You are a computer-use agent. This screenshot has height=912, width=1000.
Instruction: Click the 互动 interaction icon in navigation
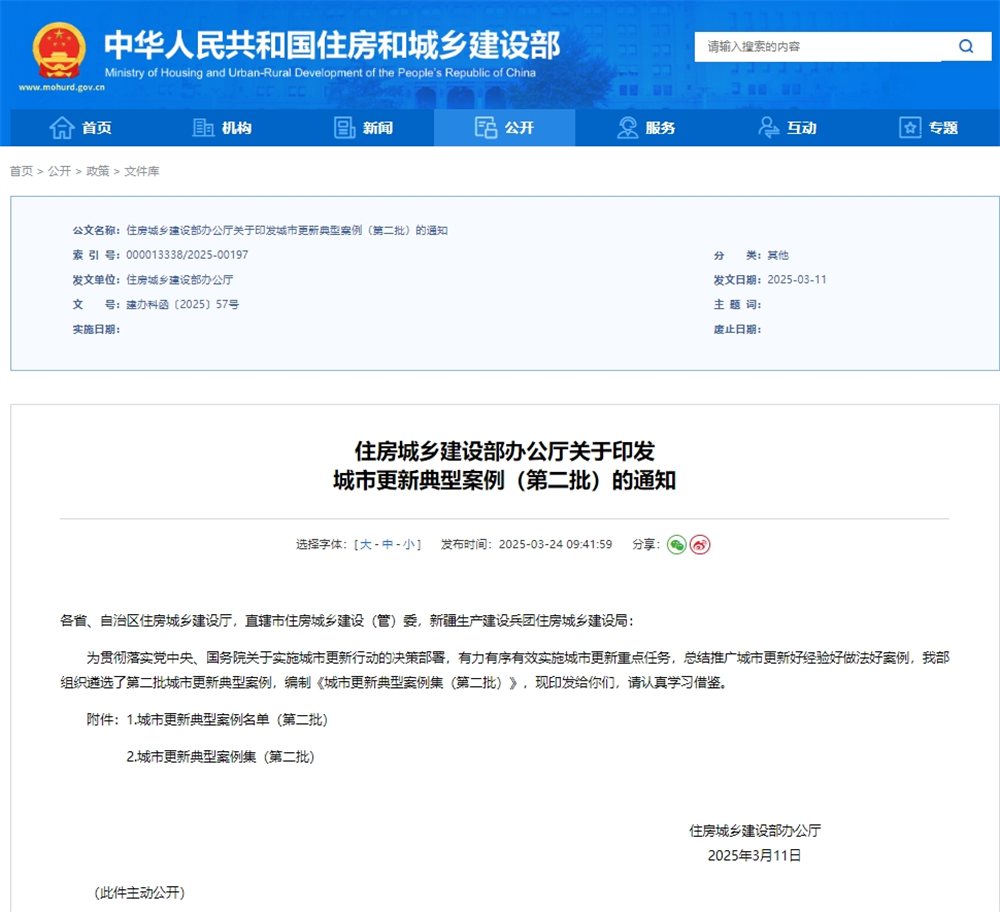768,128
